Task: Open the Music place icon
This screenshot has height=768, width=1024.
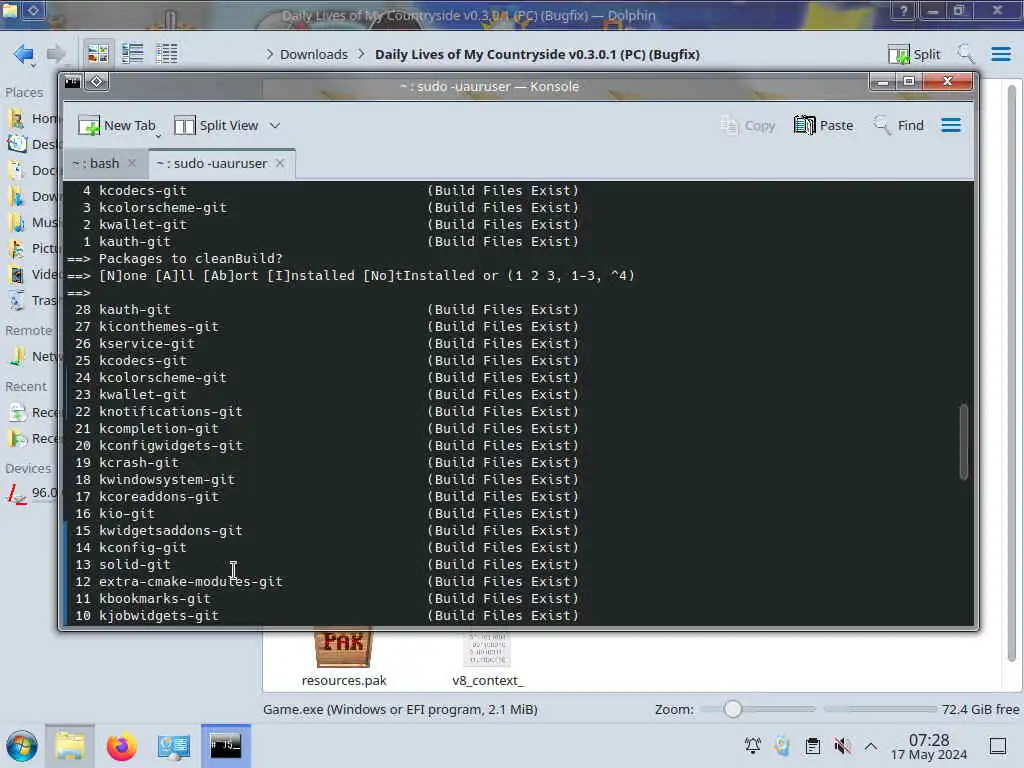Action: coord(17,223)
